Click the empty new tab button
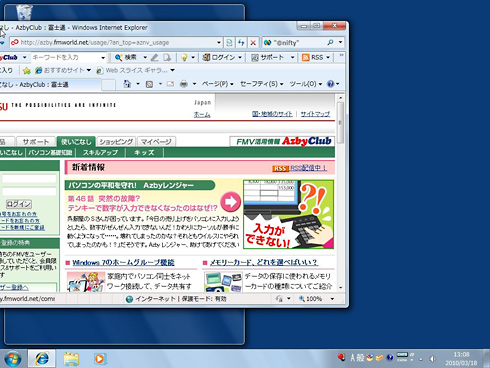The width and height of the screenshot is (490, 368). pos(108,85)
